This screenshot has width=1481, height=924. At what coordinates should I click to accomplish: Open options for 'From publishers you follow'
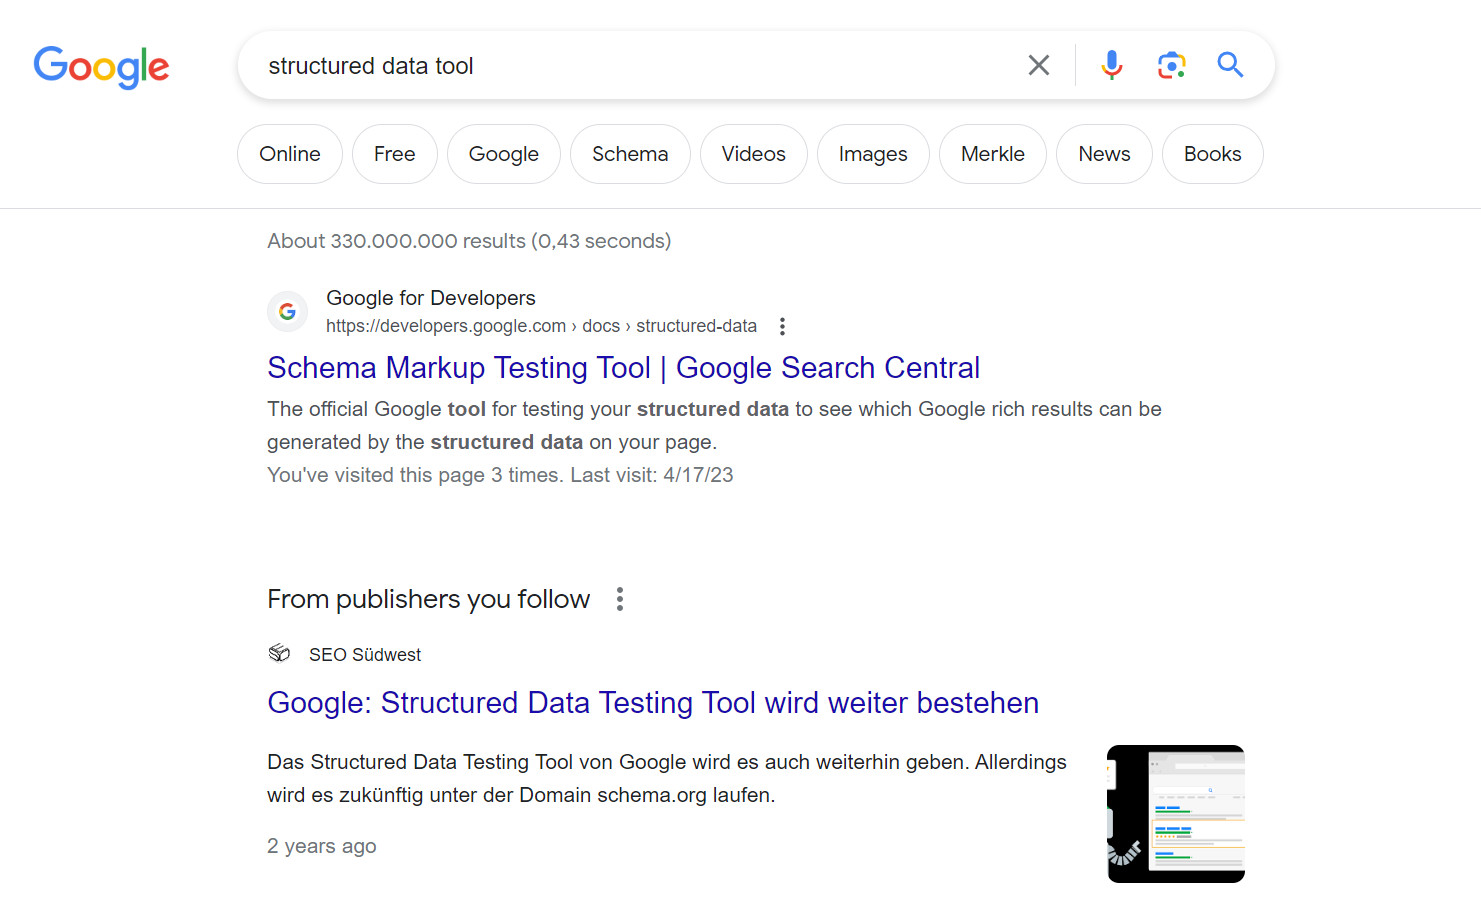pyautogui.click(x=620, y=598)
